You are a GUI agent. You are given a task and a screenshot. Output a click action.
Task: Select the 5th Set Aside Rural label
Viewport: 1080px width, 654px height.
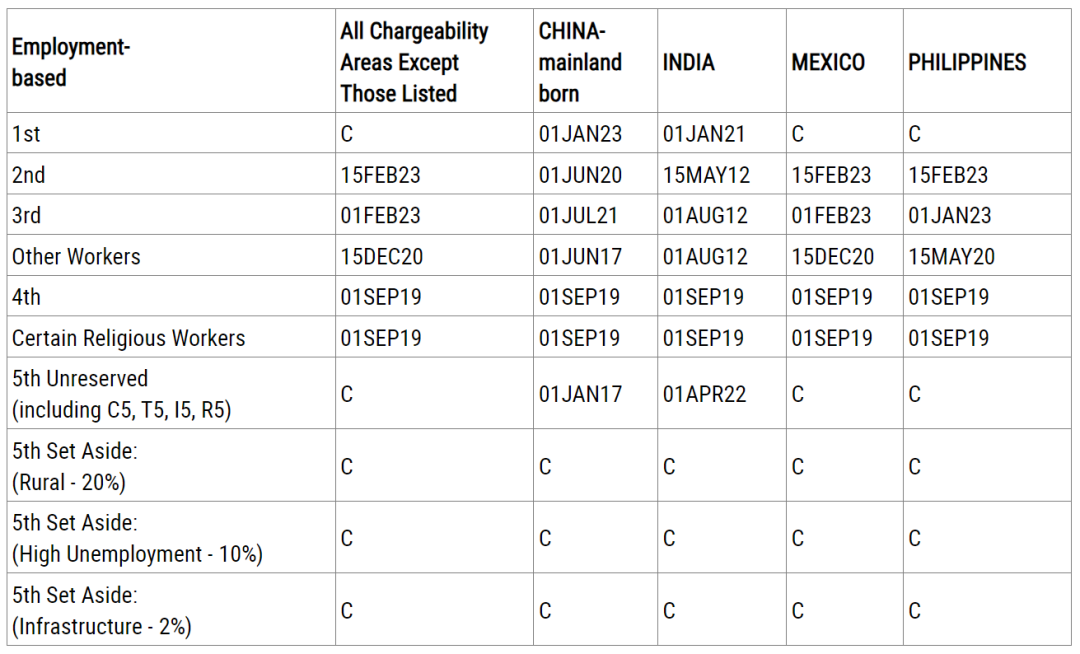point(74,466)
